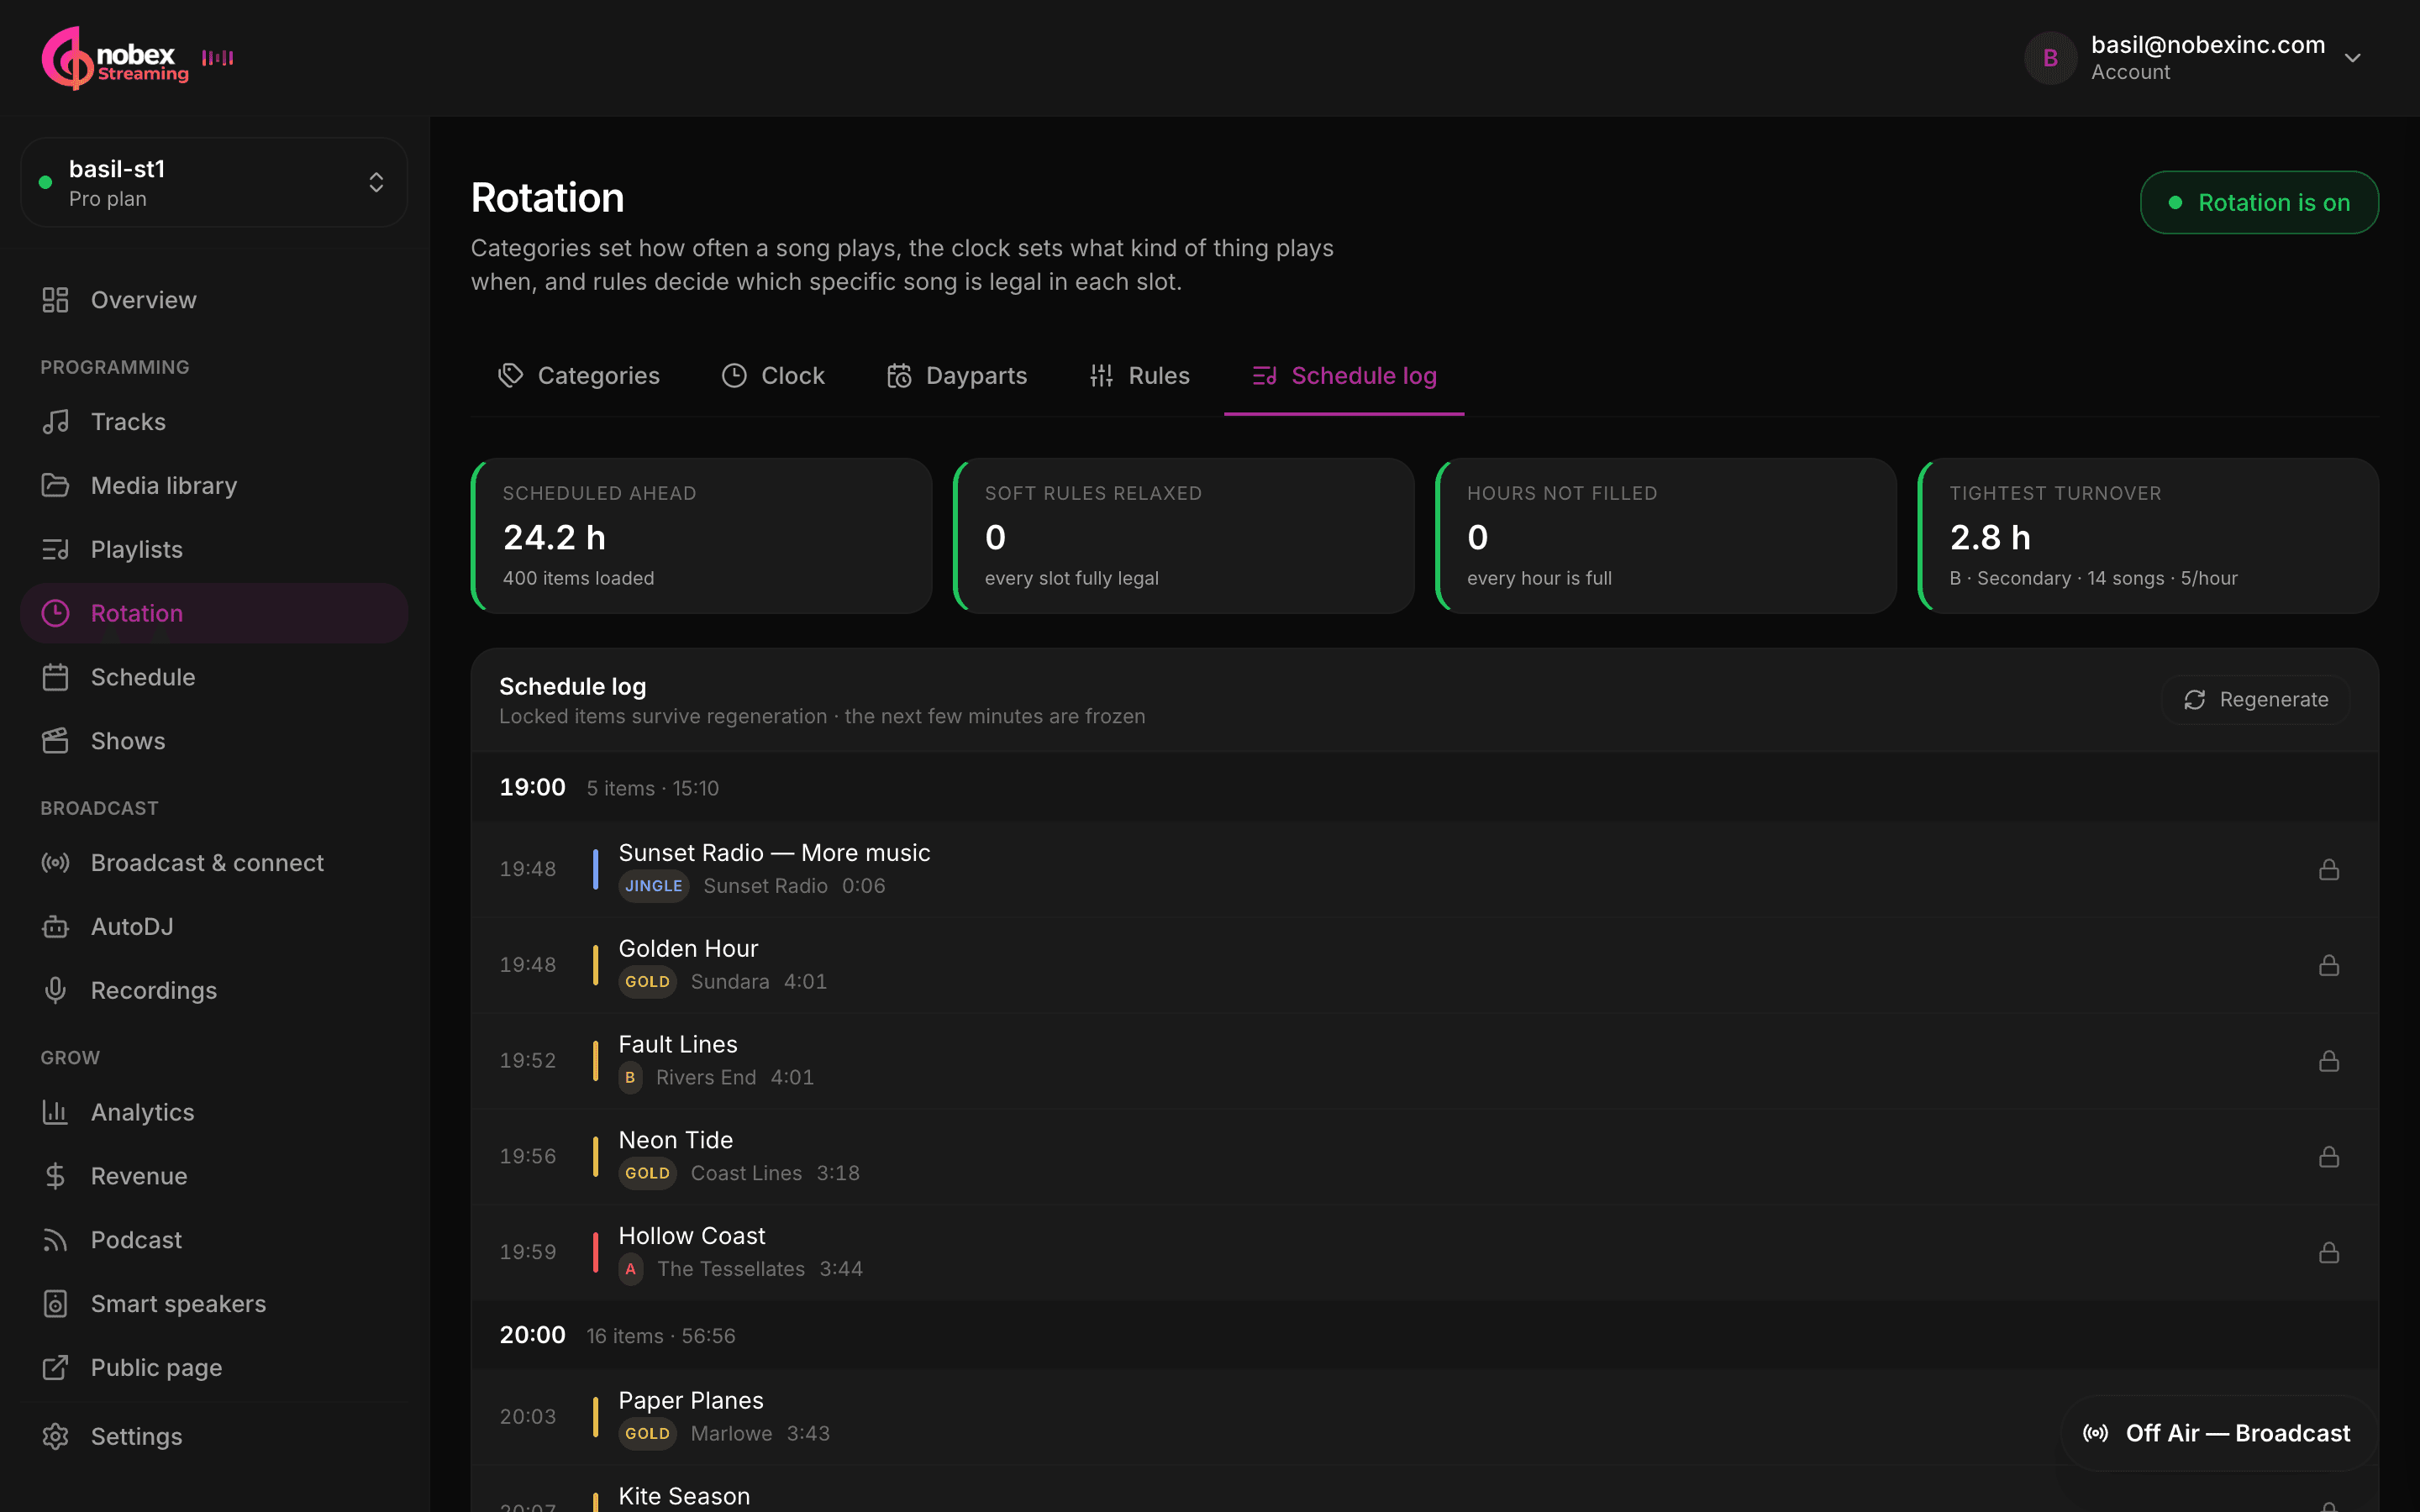Click the account avatar with letter B
This screenshot has height=1512, width=2420.
coord(2050,58)
